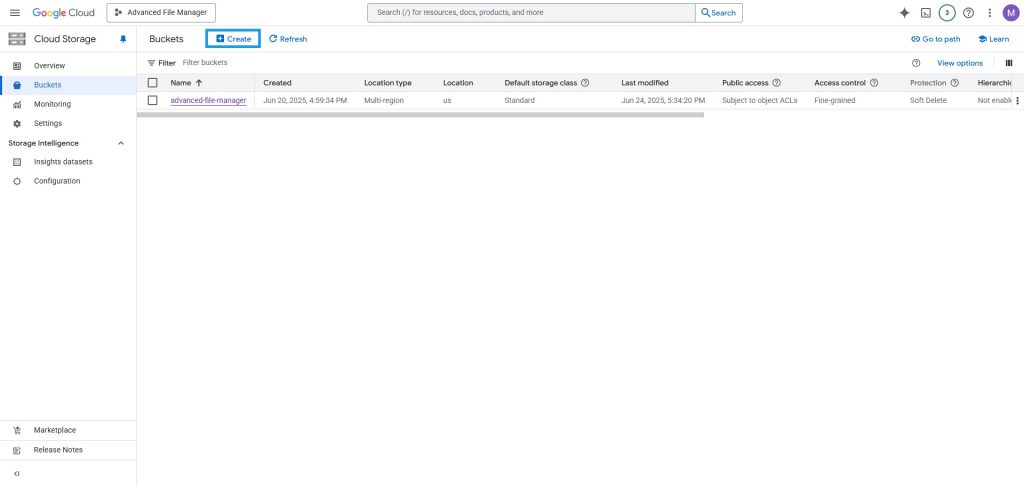This screenshot has width=1024, height=486.
Task: Open the row actions menu for advanced-file-manager
Action: pos(1017,101)
